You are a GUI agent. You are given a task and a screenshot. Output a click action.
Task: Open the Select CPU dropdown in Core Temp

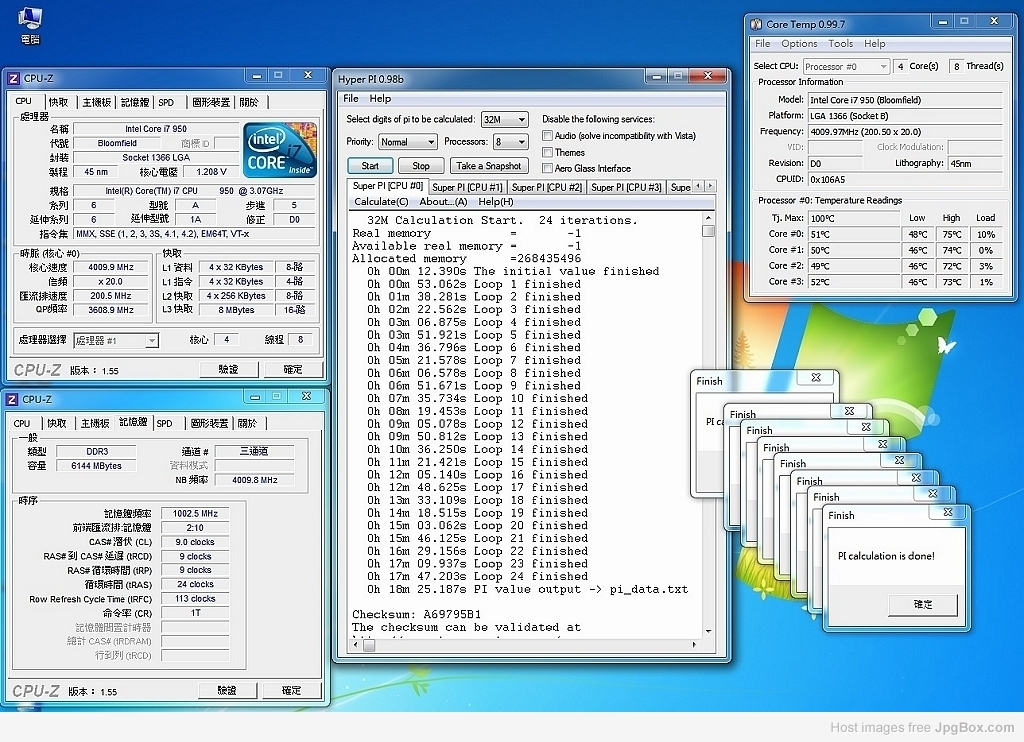846,67
